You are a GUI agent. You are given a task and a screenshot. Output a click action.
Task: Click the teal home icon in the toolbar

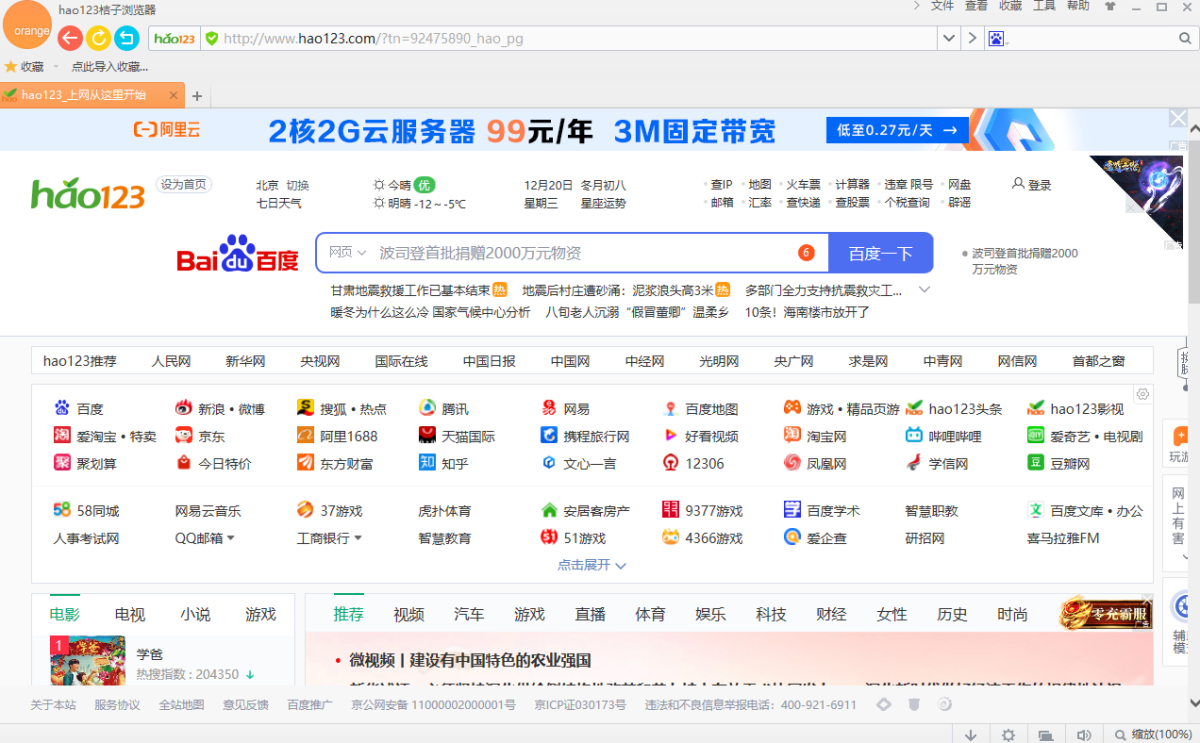(126, 38)
